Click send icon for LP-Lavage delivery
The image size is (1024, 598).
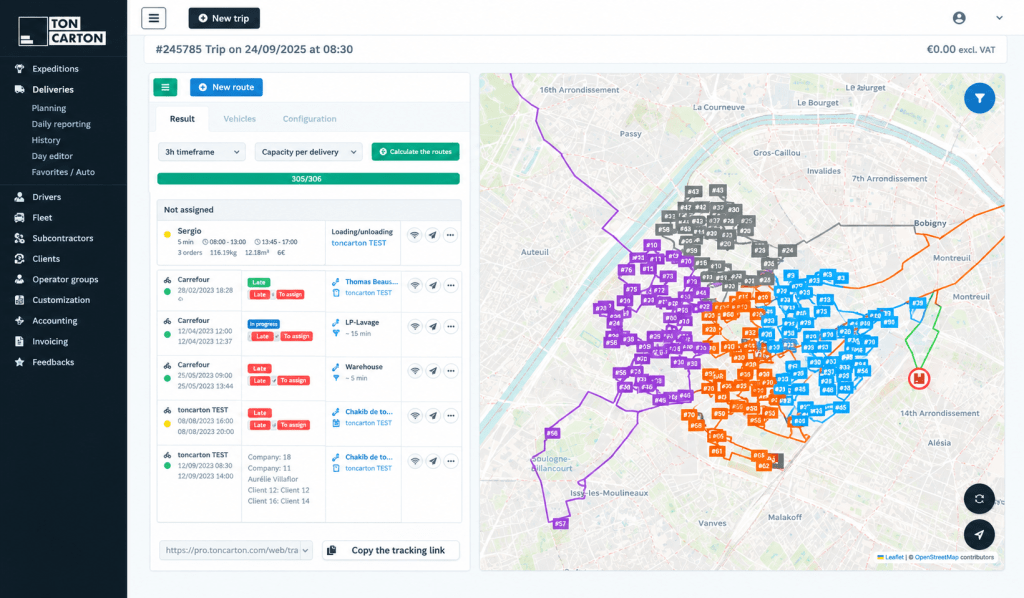pyautogui.click(x=432, y=326)
